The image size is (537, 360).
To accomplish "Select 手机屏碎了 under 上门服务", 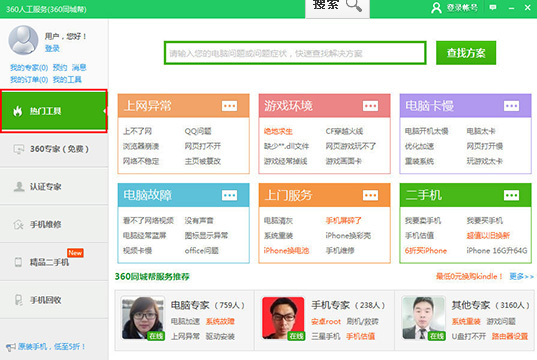I will coord(344,221).
